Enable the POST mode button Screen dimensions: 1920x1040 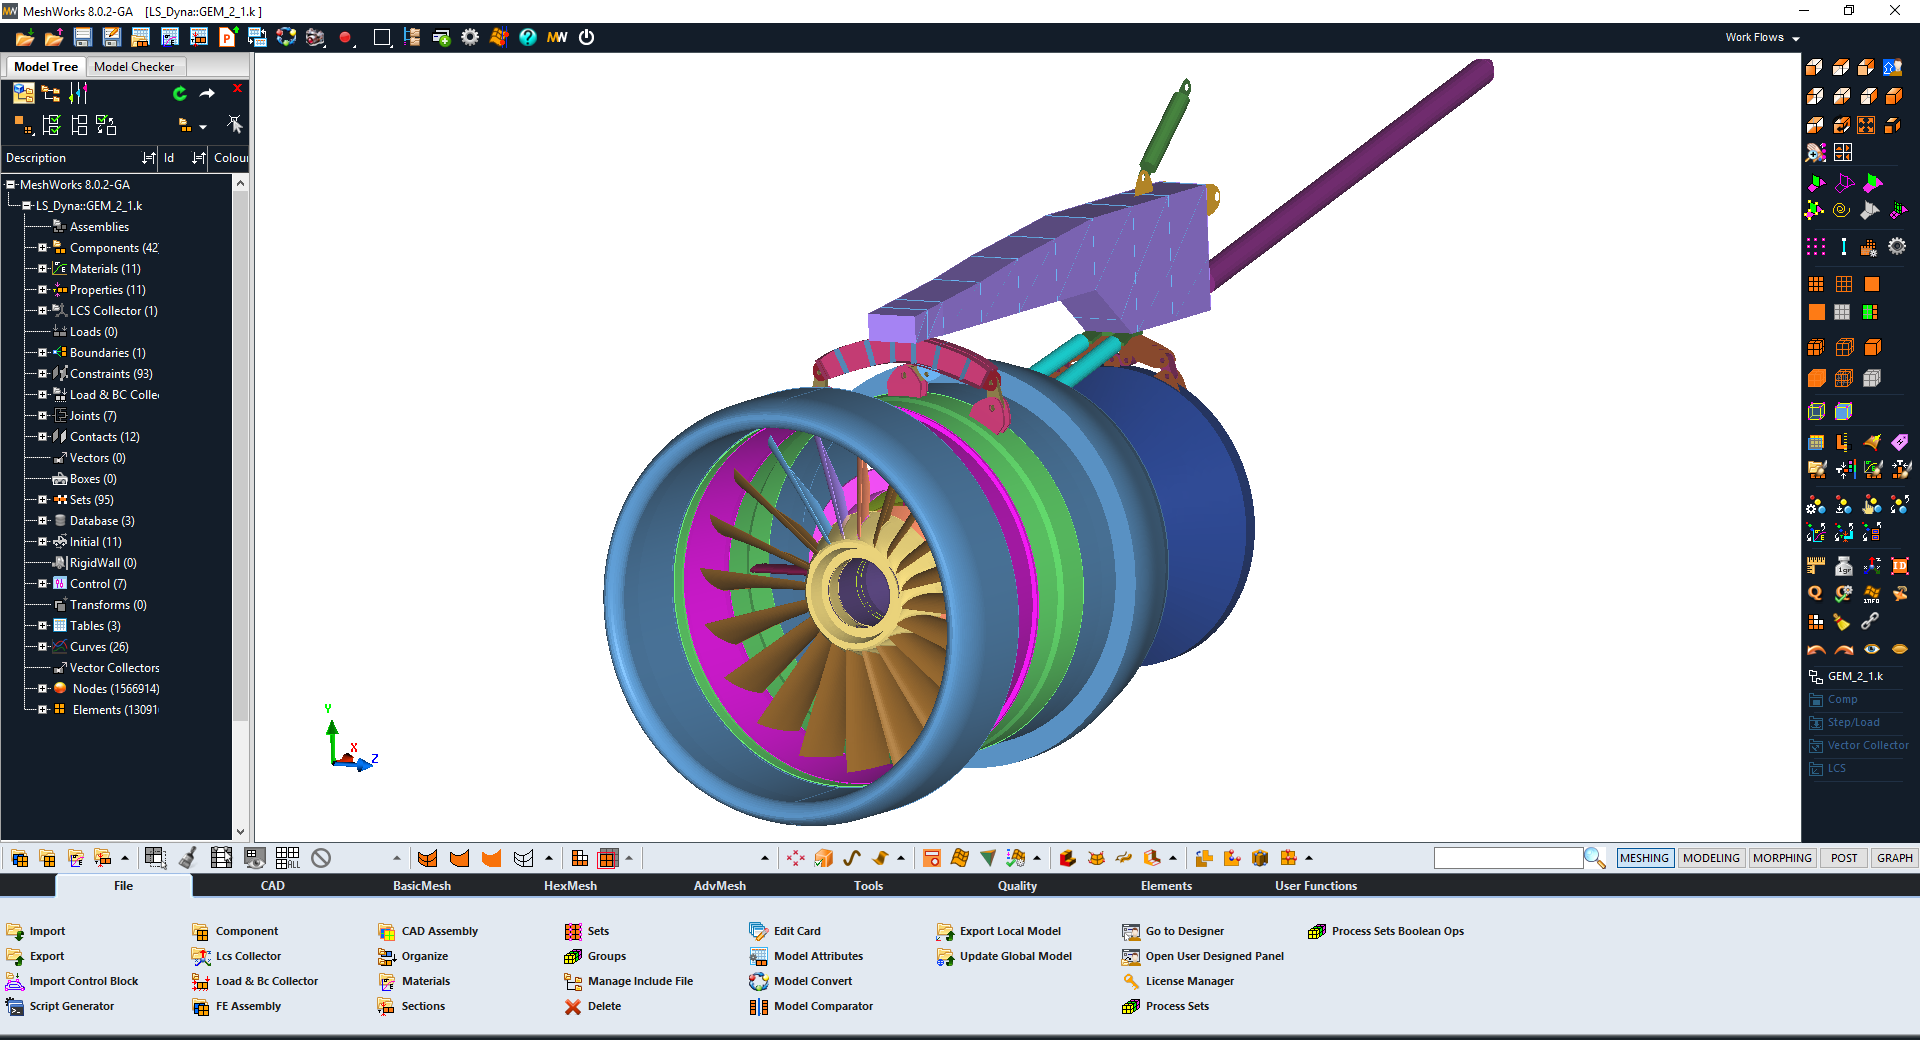[x=1844, y=858]
